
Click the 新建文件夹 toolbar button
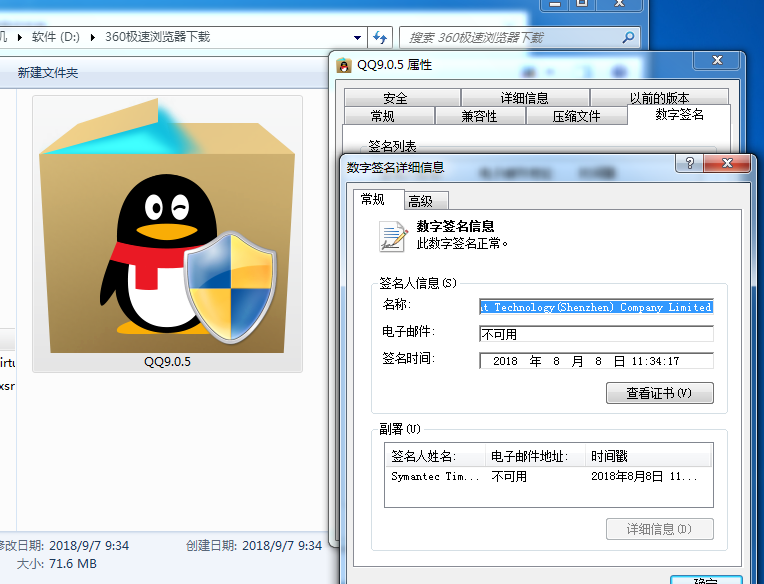click(47, 73)
